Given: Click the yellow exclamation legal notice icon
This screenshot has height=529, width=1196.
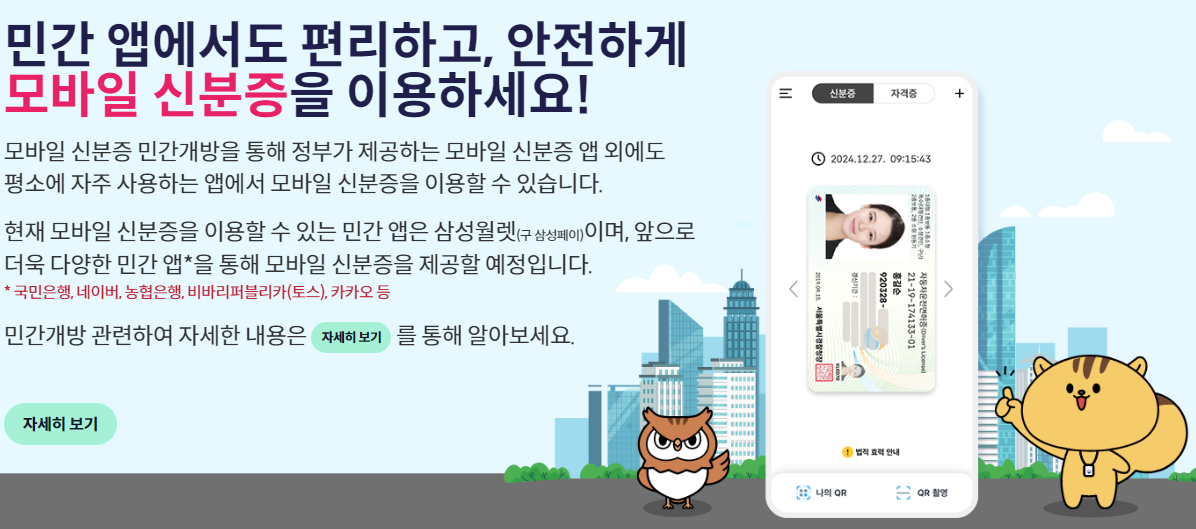Looking at the screenshot, I should [x=847, y=452].
